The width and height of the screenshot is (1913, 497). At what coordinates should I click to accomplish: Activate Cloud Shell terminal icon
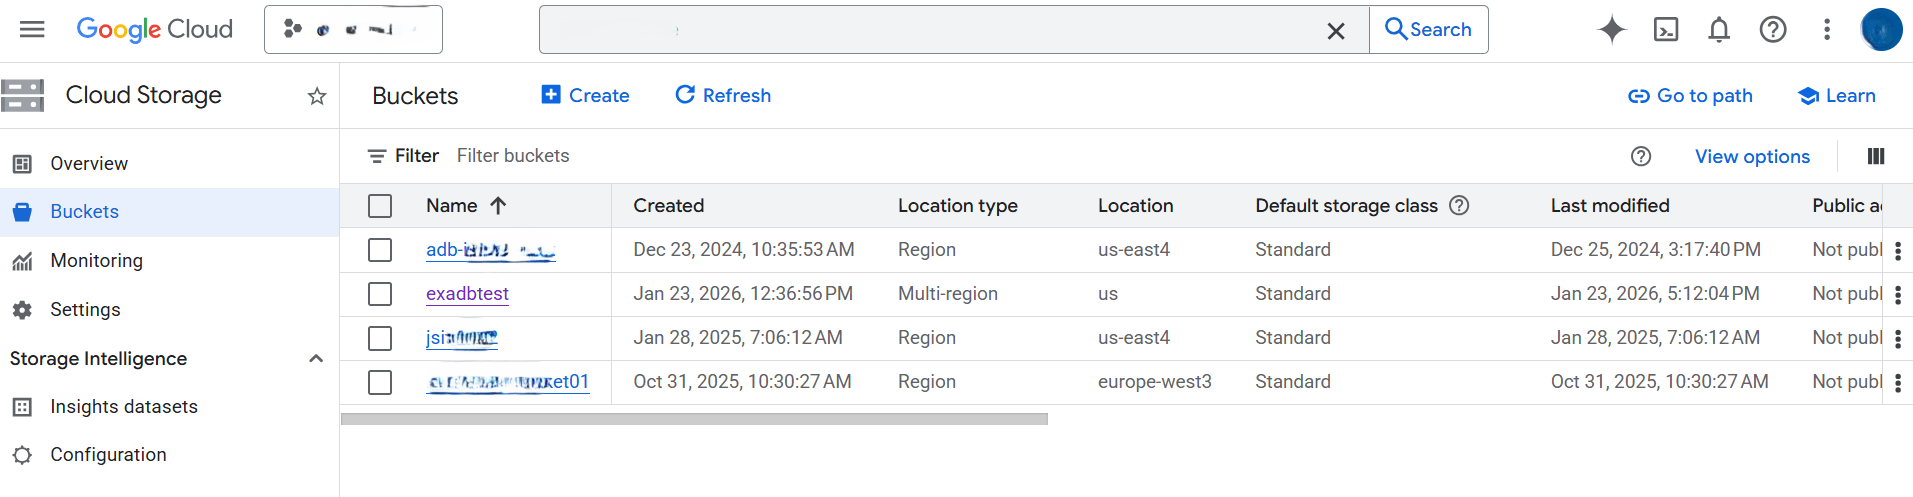coord(1666,30)
